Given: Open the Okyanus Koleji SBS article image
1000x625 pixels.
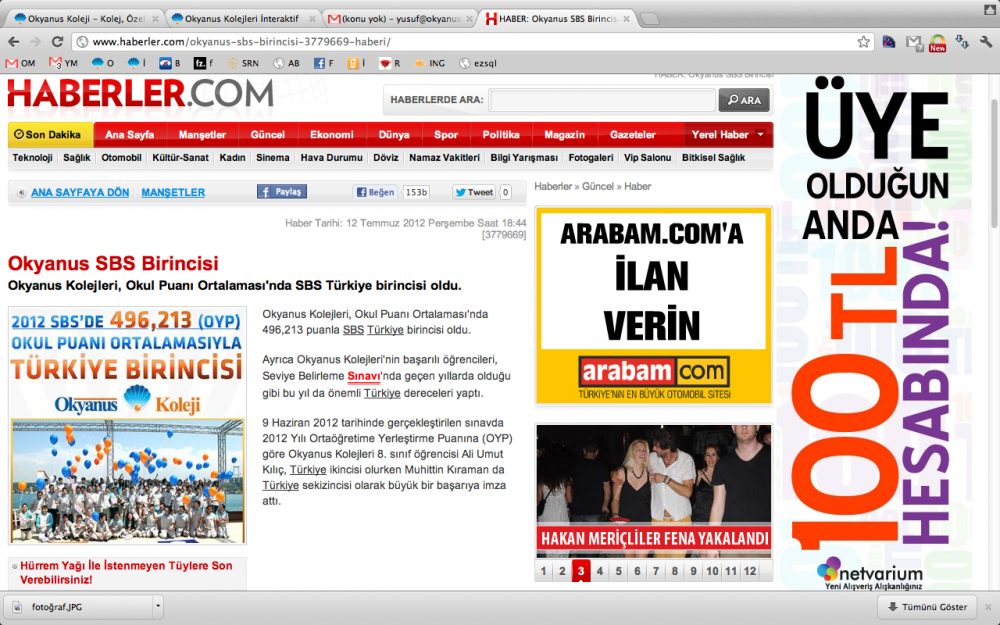Looking at the screenshot, I should pyautogui.click(x=127, y=425).
